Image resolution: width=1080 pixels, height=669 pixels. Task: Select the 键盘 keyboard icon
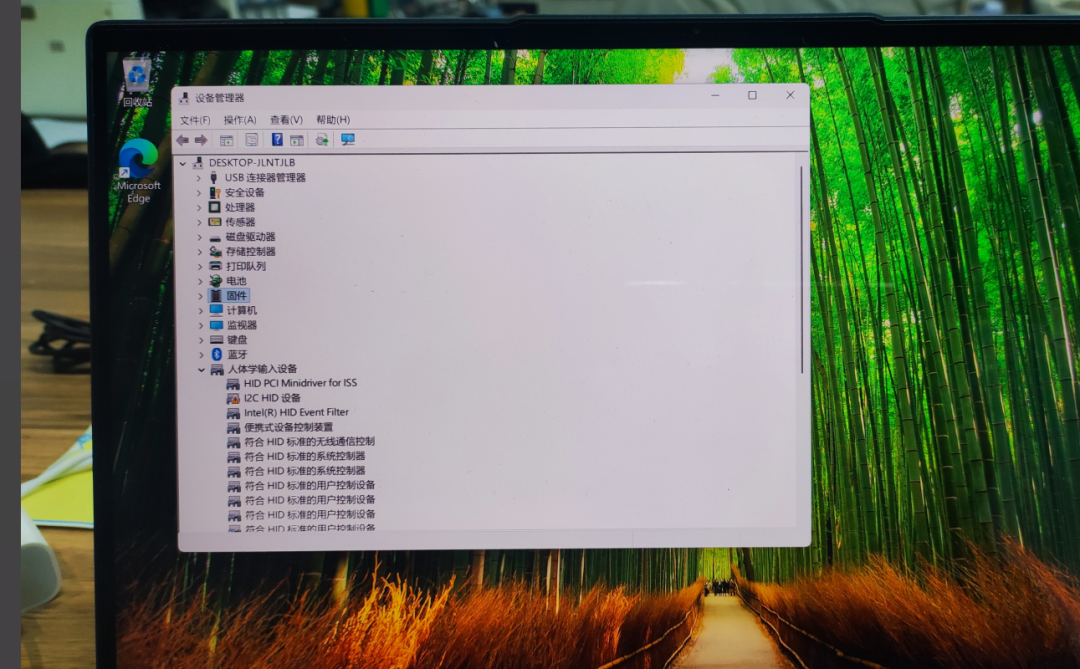click(217, 340)
